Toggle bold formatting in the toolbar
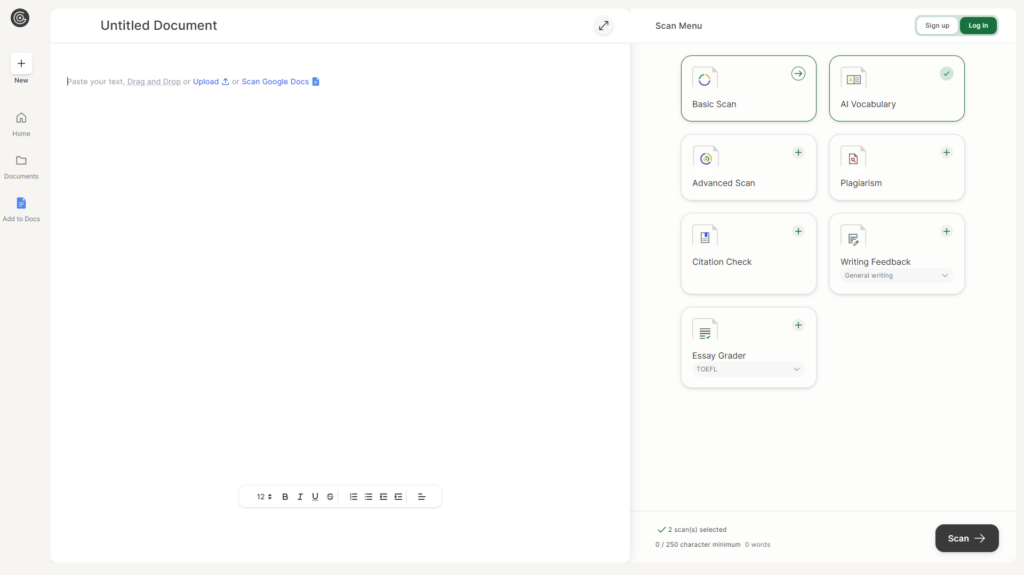 point(285,497)
